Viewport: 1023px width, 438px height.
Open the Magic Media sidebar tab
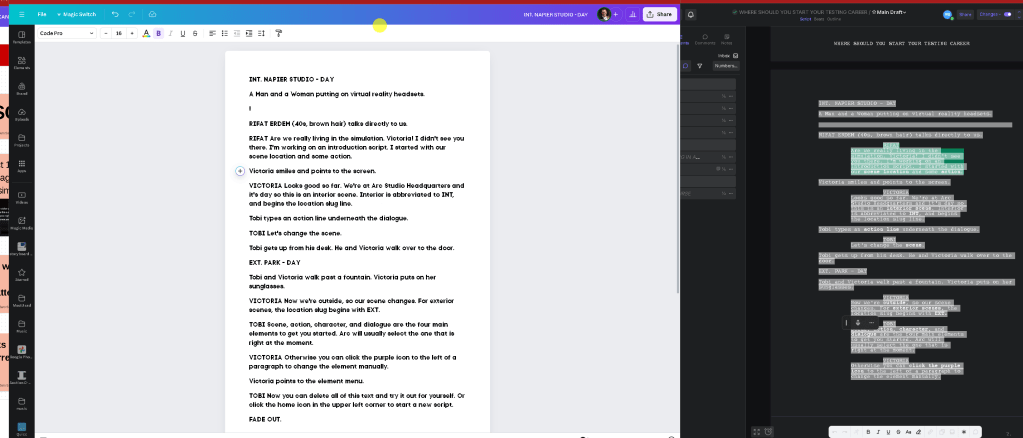22,224
